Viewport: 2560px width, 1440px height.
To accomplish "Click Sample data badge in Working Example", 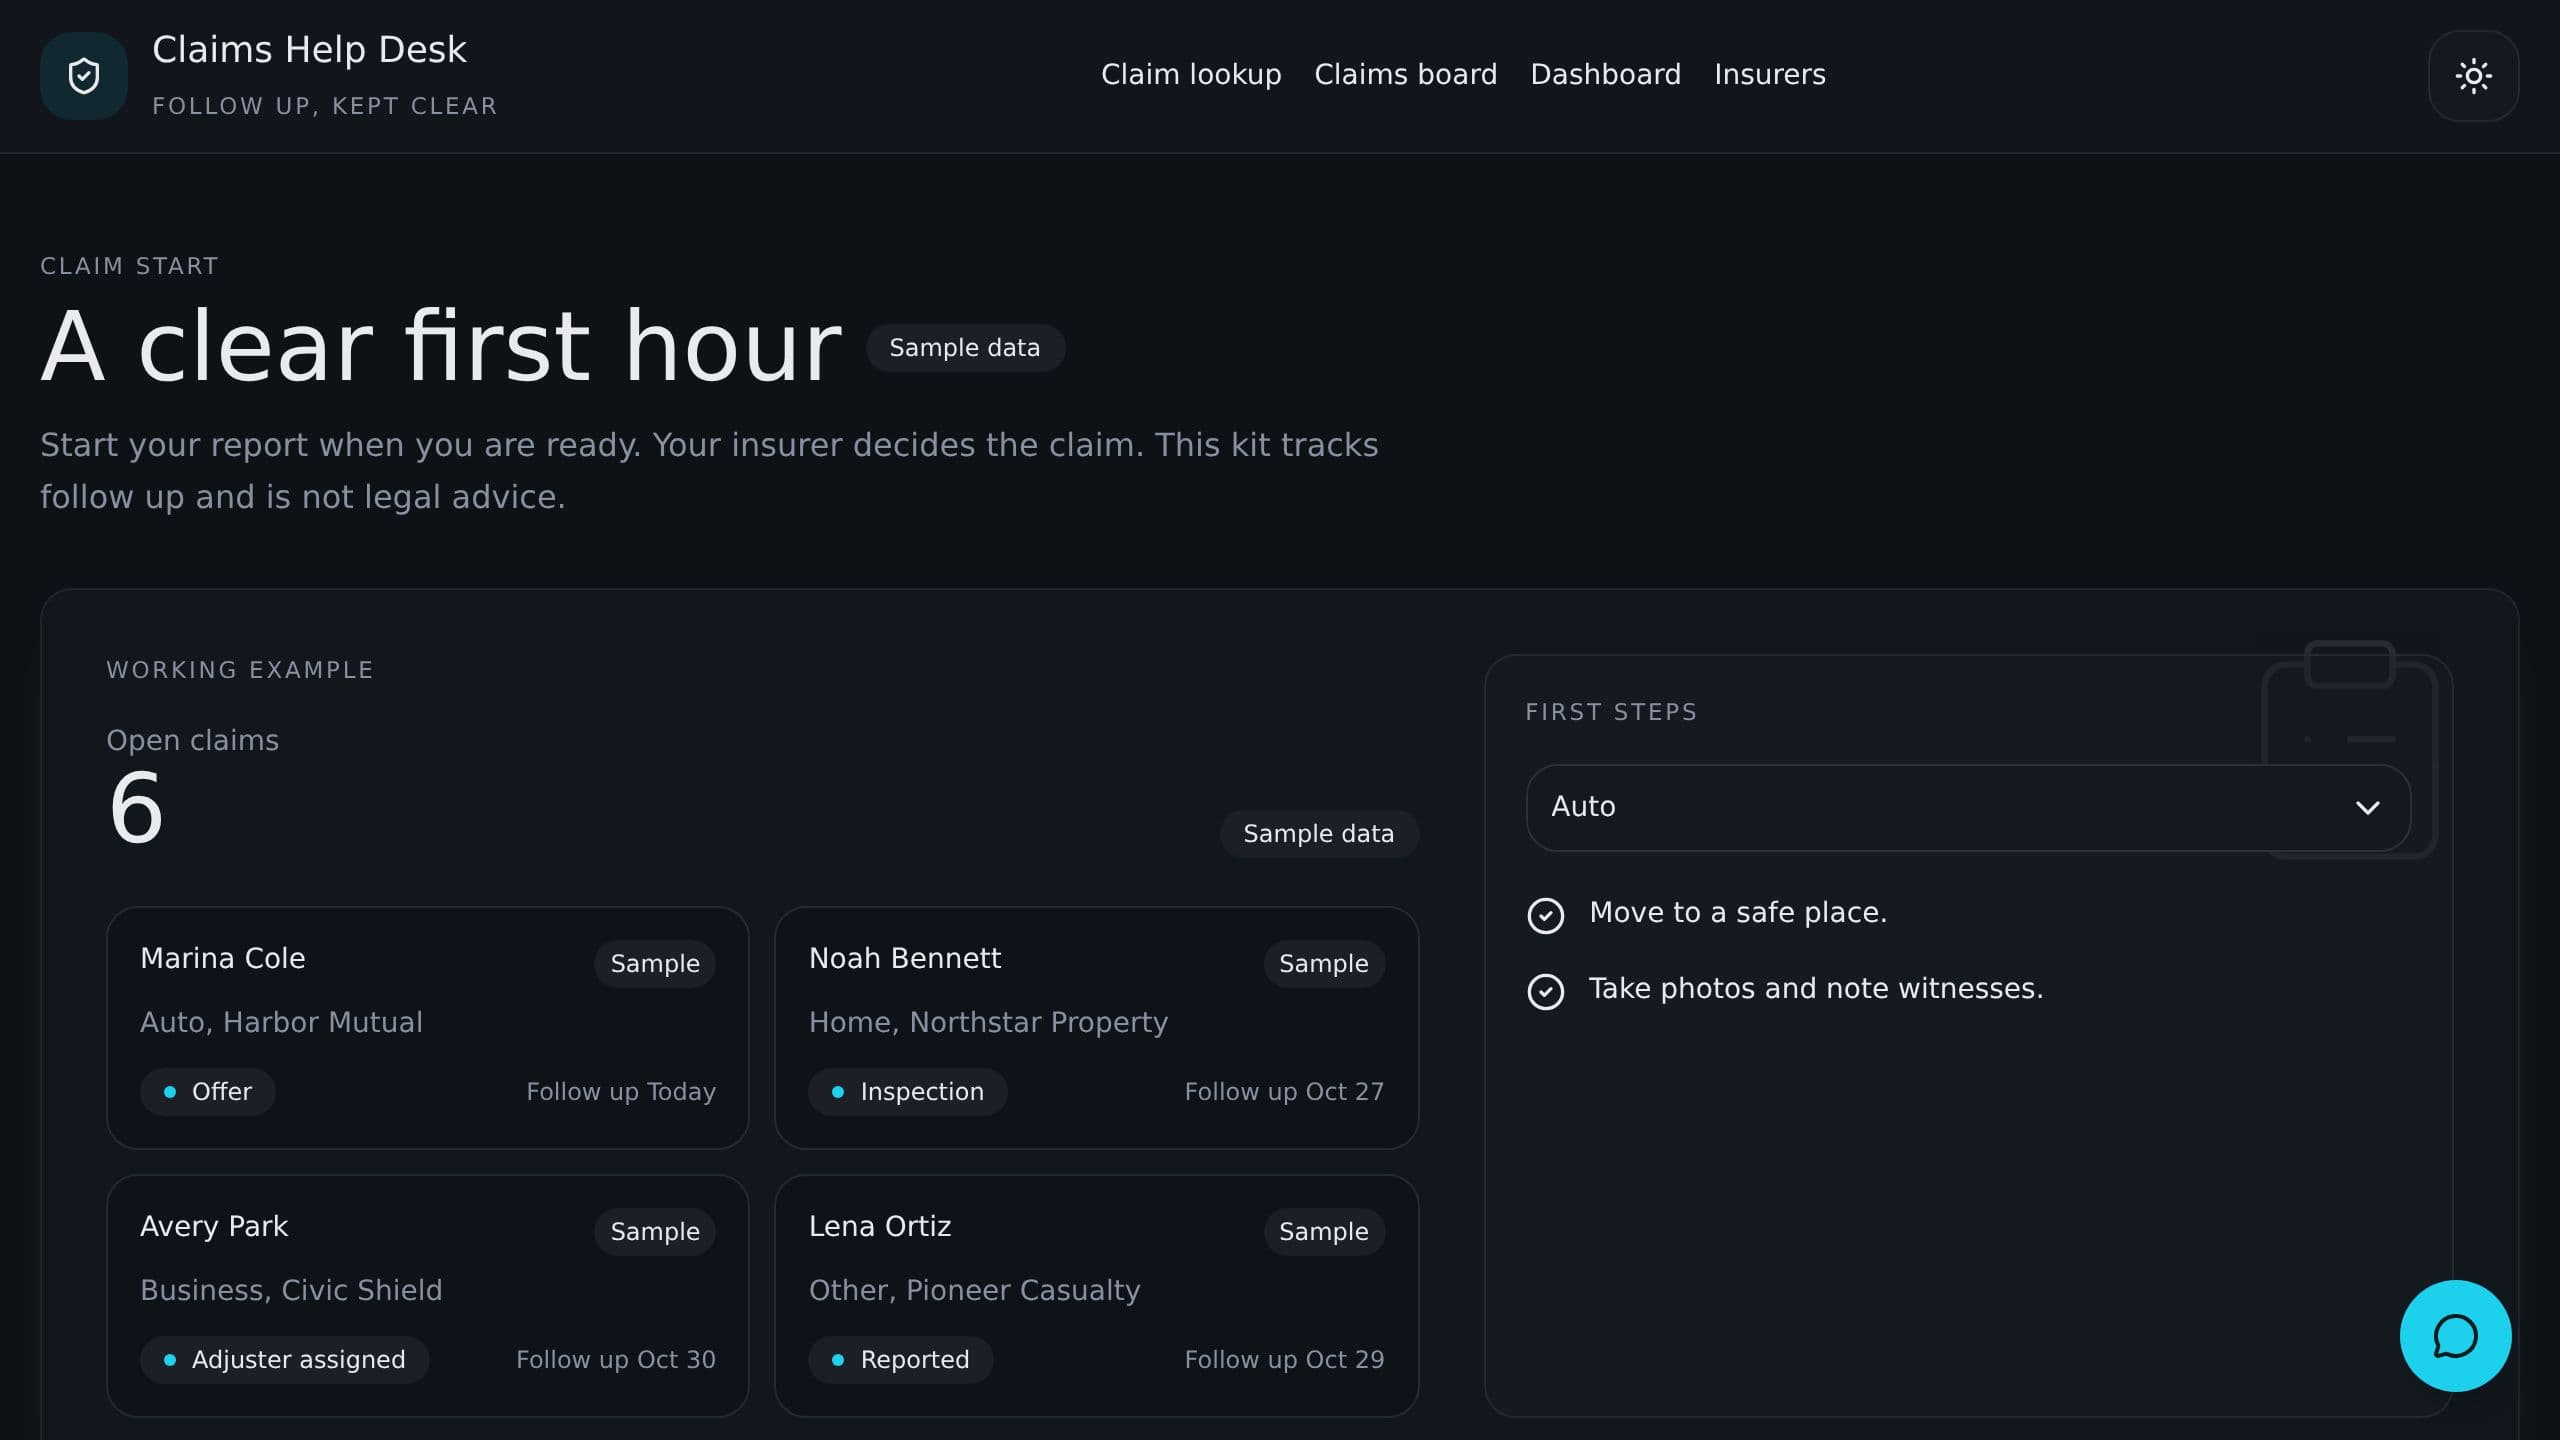I will pyautogui.click(x=1319, y=834).
